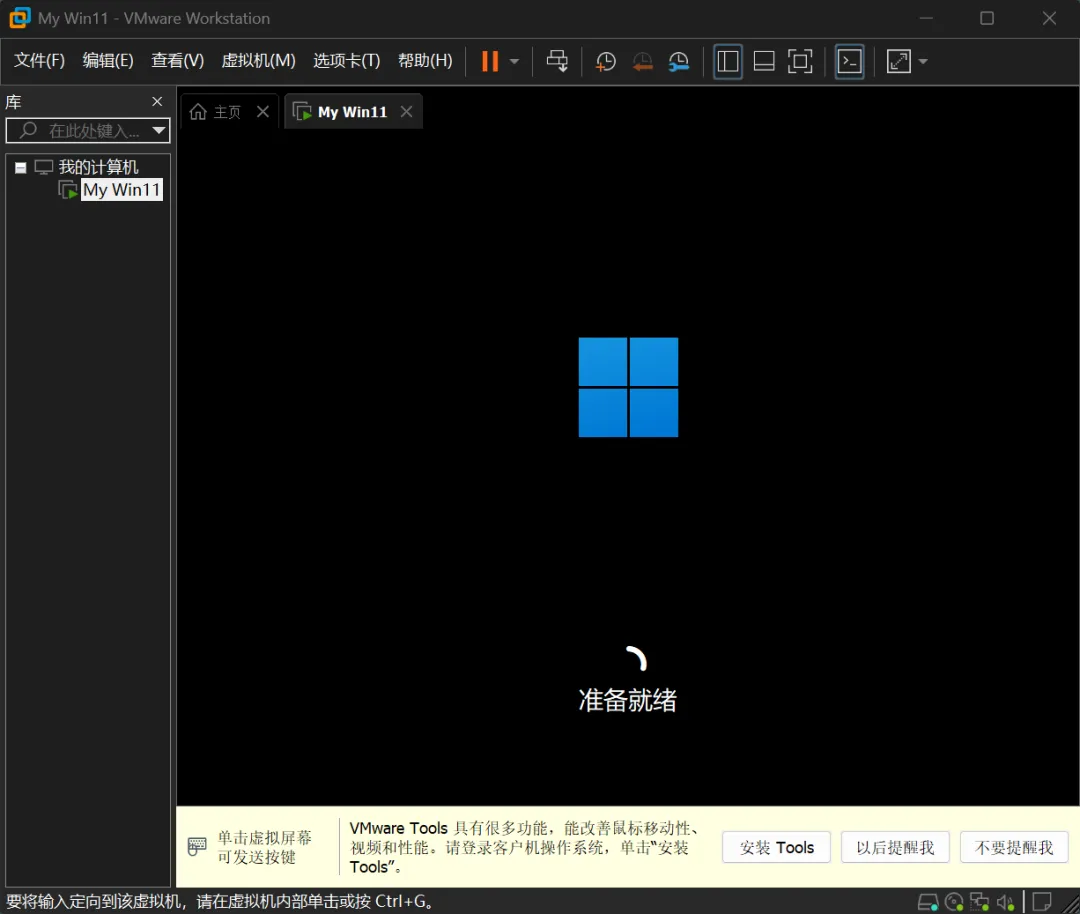The height and width of the screenshot is (914, 1080).
Task: Revert virtual machine to previous snapshot
Action: click(x=642, y=61)
